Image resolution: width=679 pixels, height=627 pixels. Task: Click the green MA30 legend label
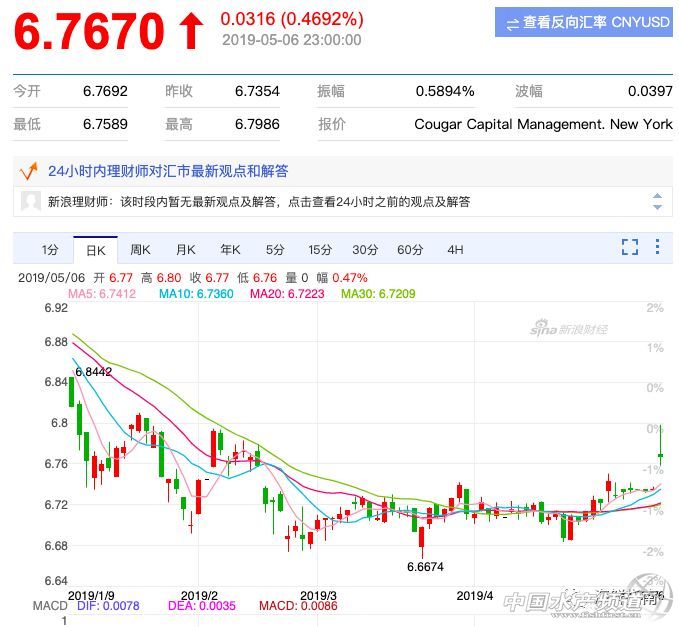tap(378, 294)
